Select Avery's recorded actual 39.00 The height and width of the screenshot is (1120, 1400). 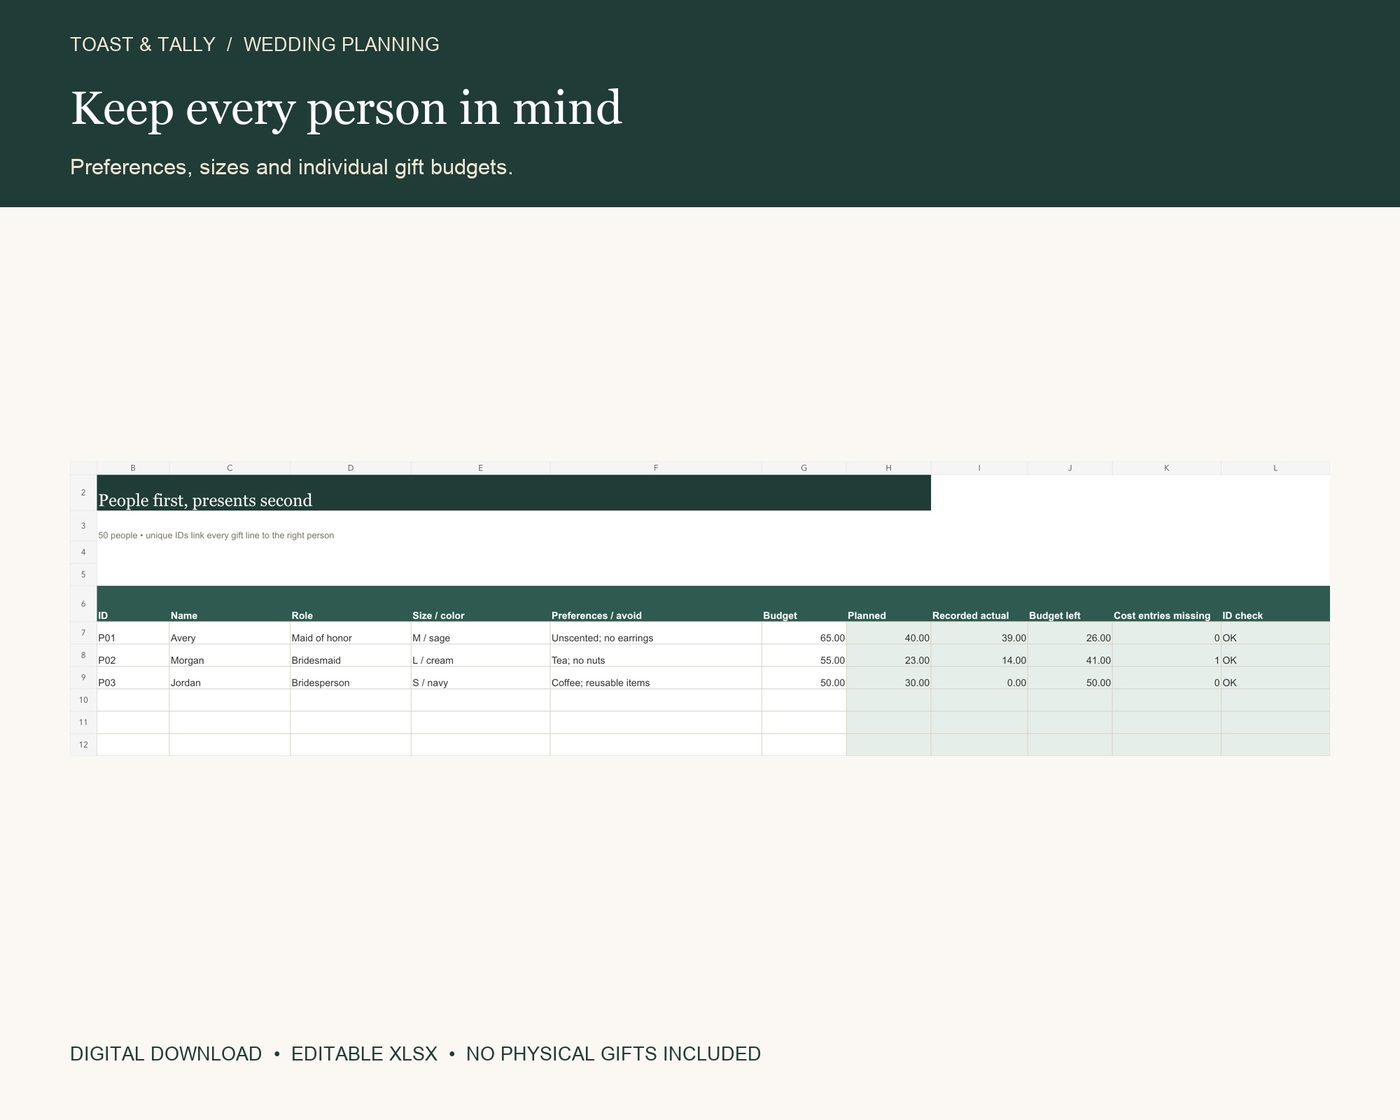click(x=979, y=634)
